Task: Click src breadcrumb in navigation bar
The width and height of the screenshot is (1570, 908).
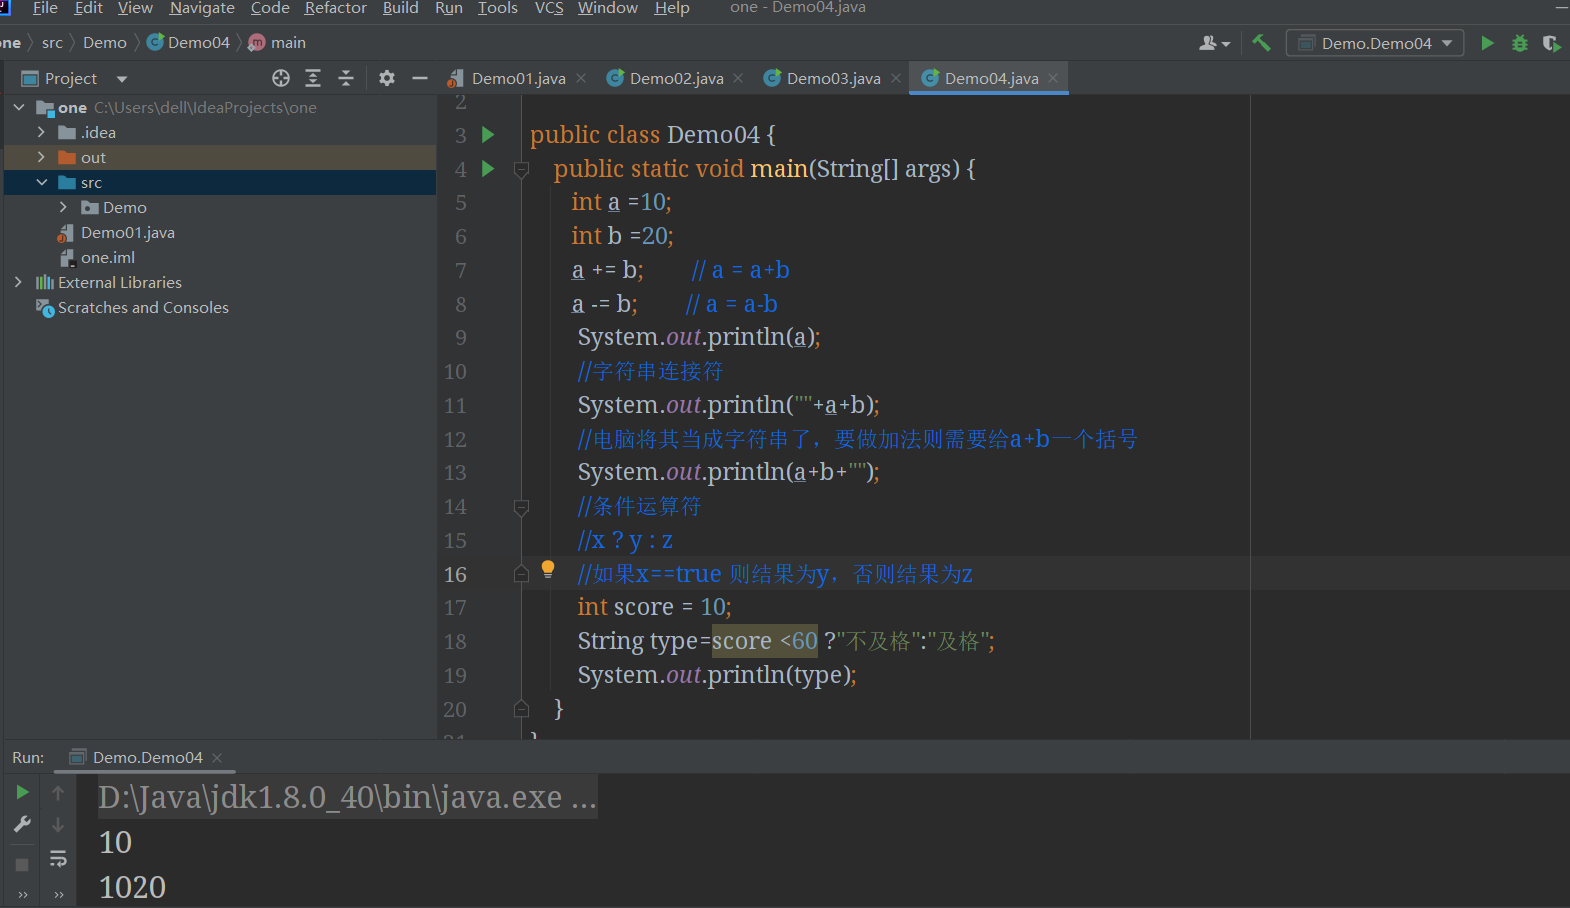Action: pos(52,43)
